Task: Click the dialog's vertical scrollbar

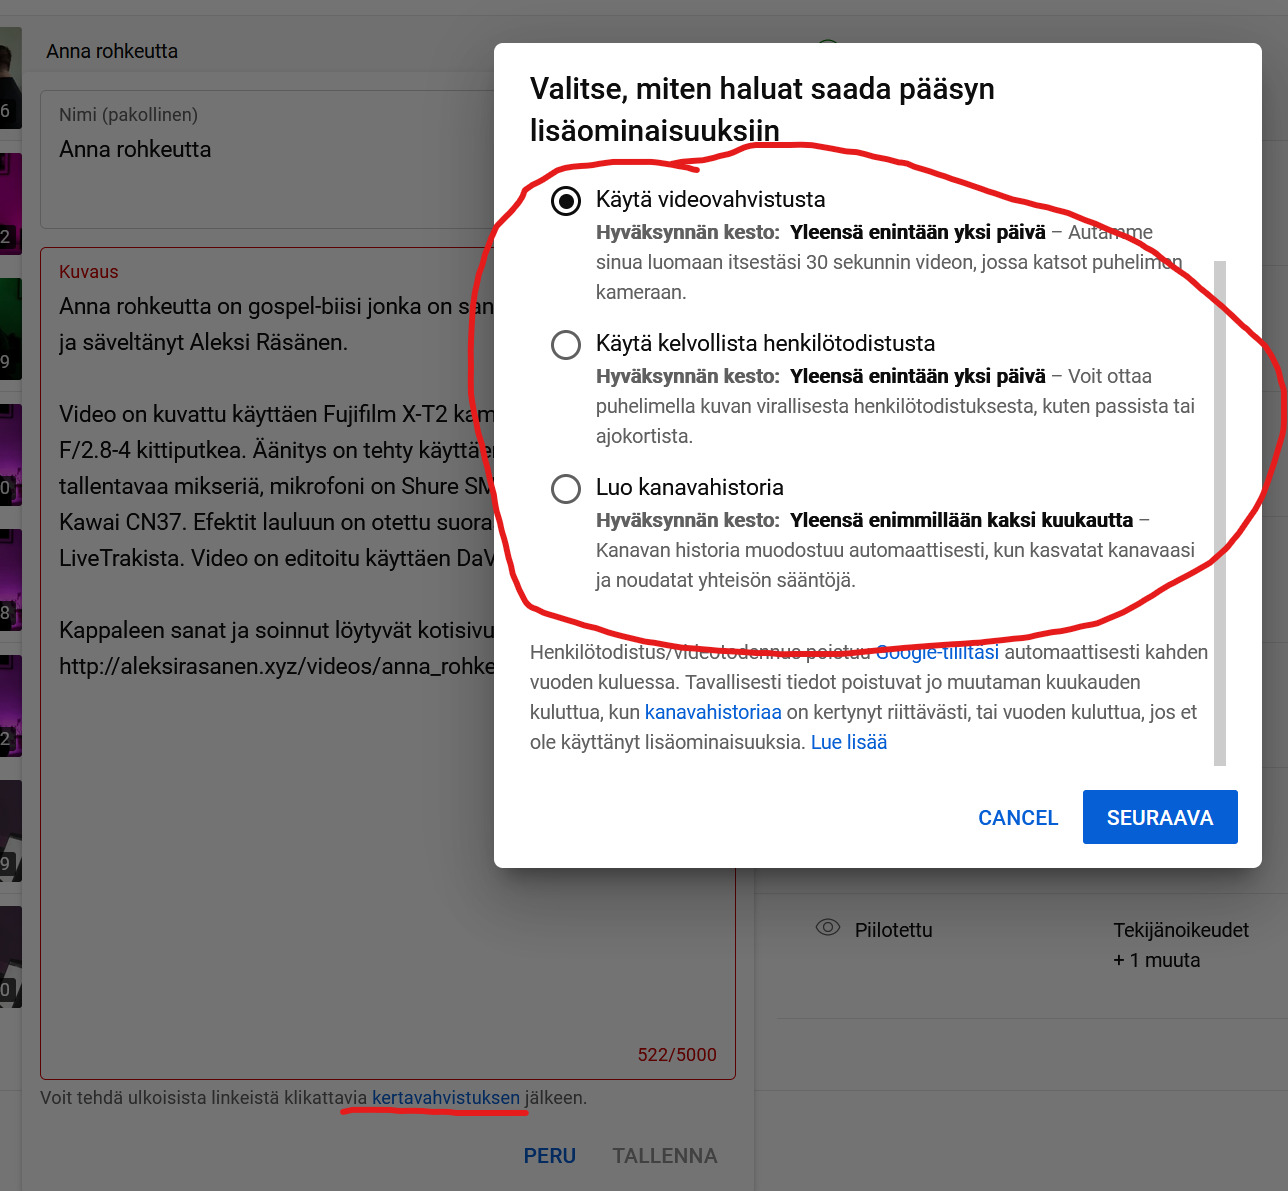Action: point(1220,513)
